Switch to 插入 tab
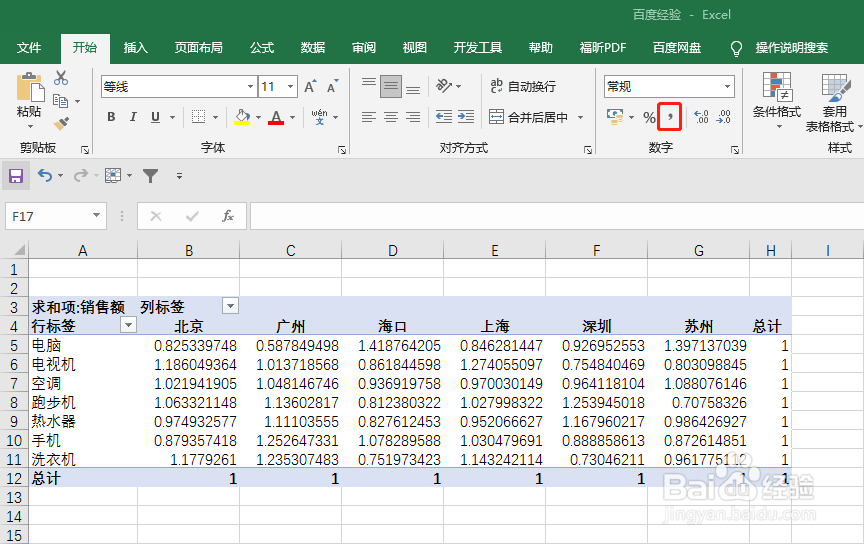Screen dimensions: 864x544 [136, 48]
